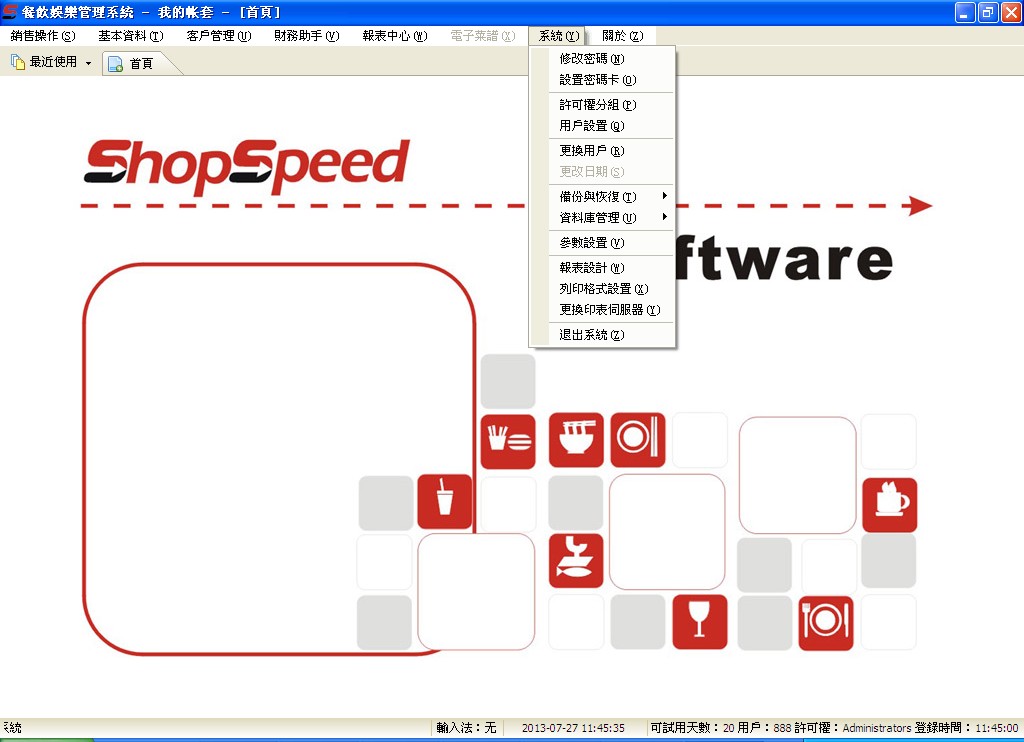Viewport: 1024px width, 742px height.
Task: Open the 銷售操作(S) menu
Action: 43,36
